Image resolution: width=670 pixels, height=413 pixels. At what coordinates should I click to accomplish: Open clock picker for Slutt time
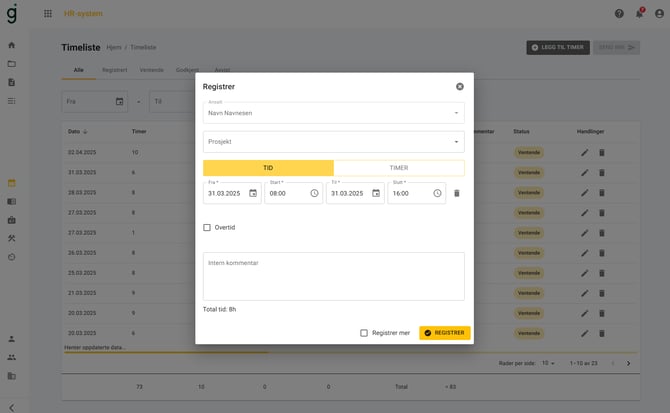coord(437,193)
